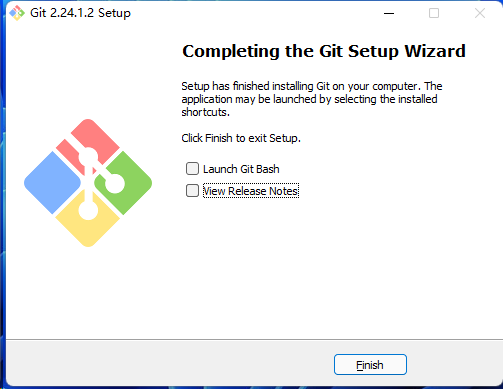Select the focused "View Release Notes" label
This screenshot has height=389, width=503.
[251, 191]
